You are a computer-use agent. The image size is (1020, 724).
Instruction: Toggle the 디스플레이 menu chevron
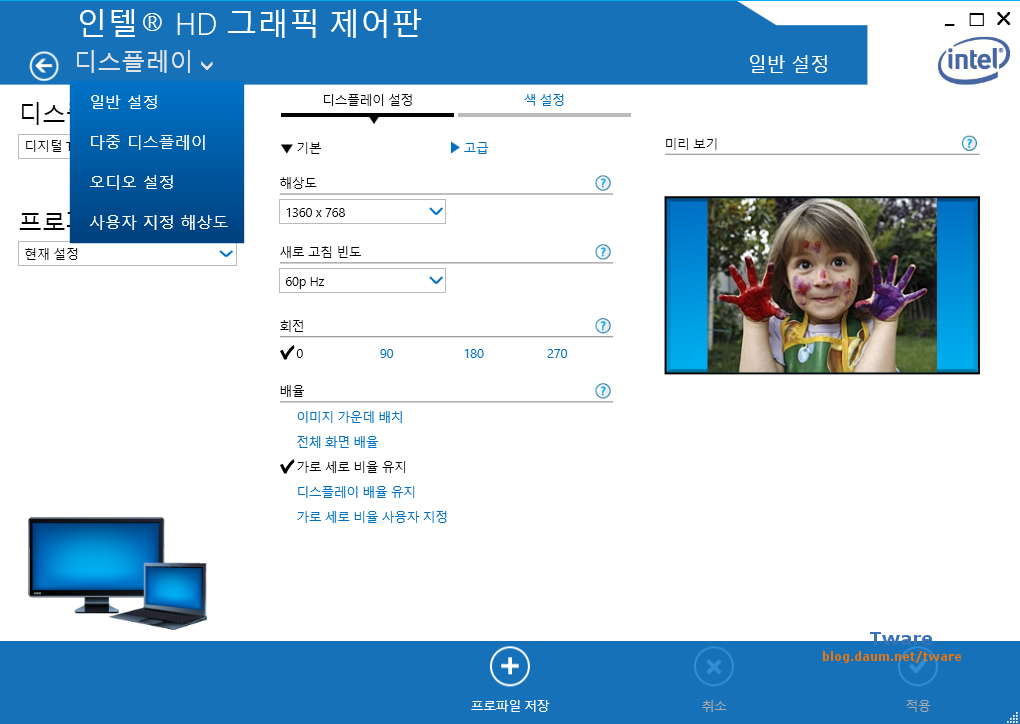coord(207,65)
